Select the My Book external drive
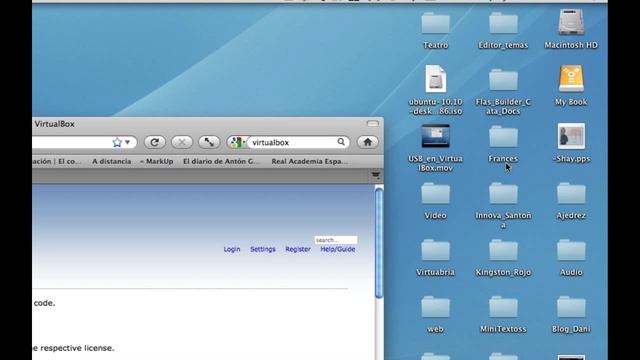The width and height of the screenshot is (640, 360). point(571,78)
